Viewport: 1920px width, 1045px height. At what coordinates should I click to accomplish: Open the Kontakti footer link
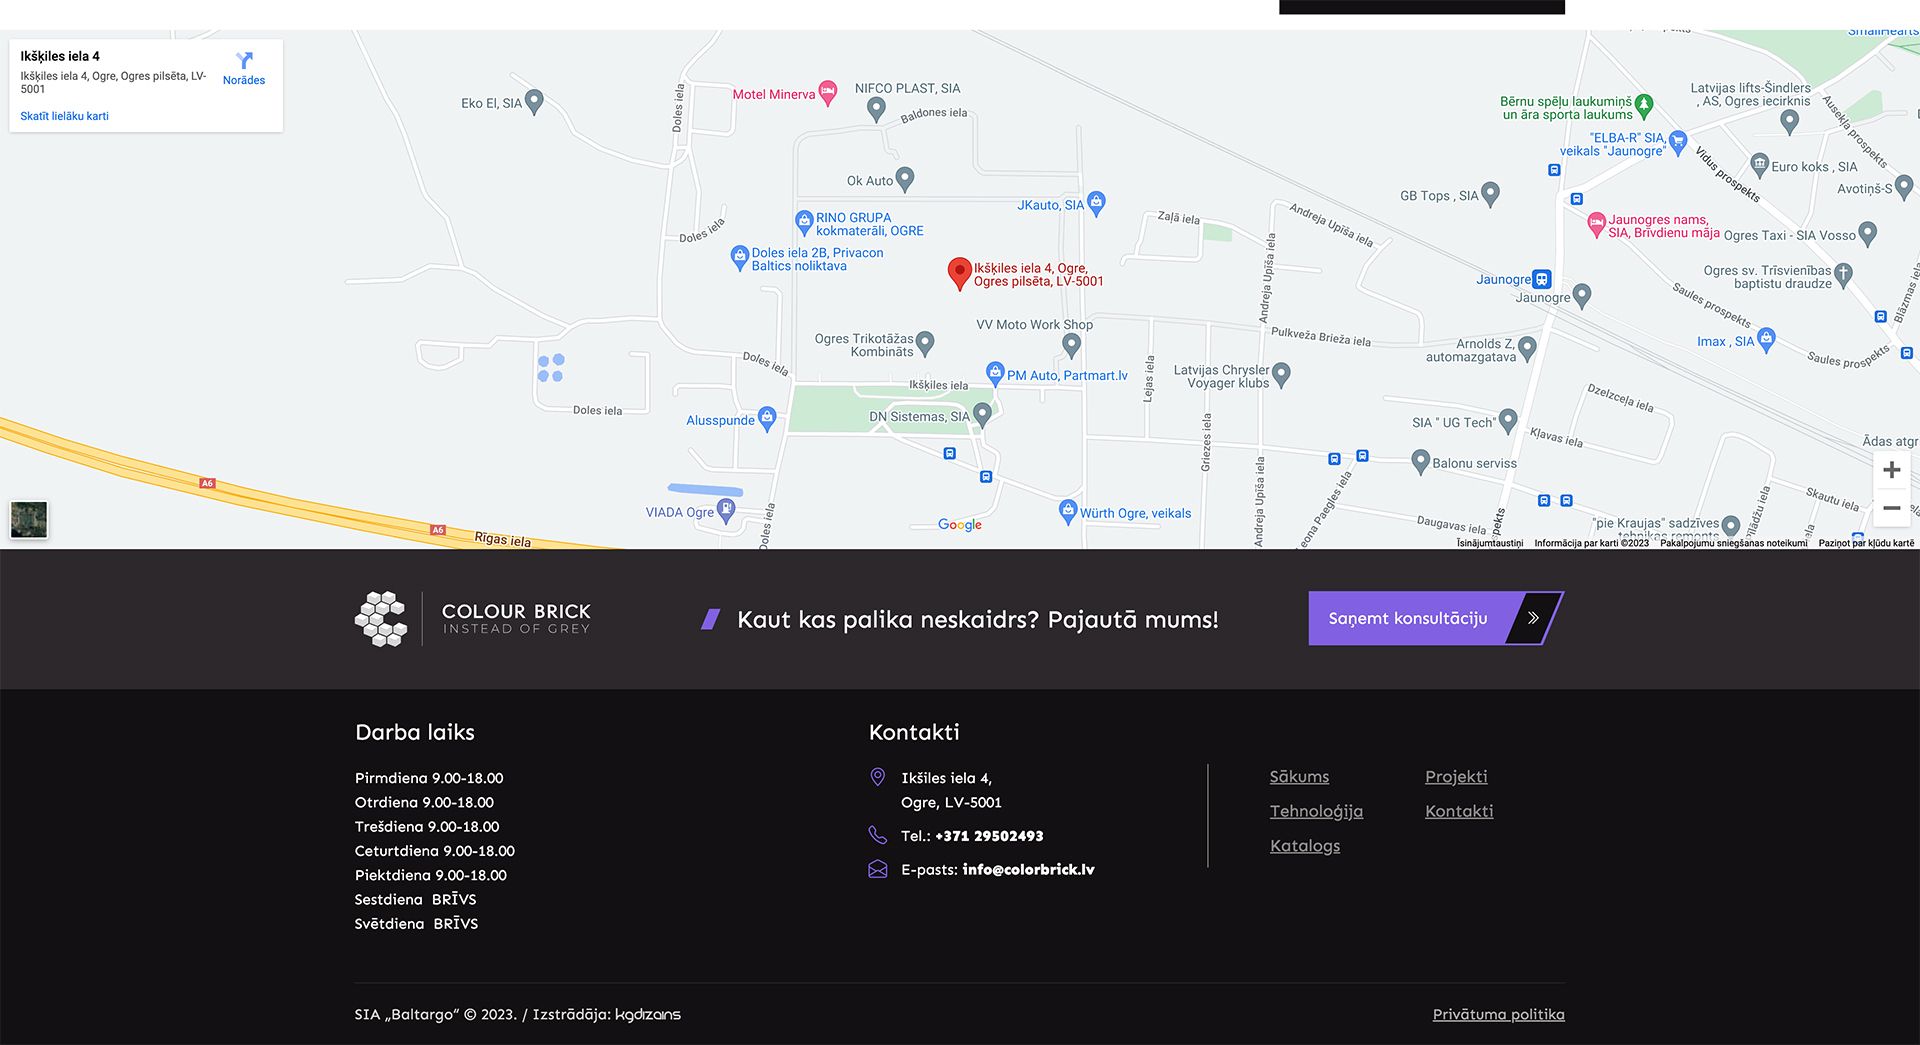point(1459,811)
